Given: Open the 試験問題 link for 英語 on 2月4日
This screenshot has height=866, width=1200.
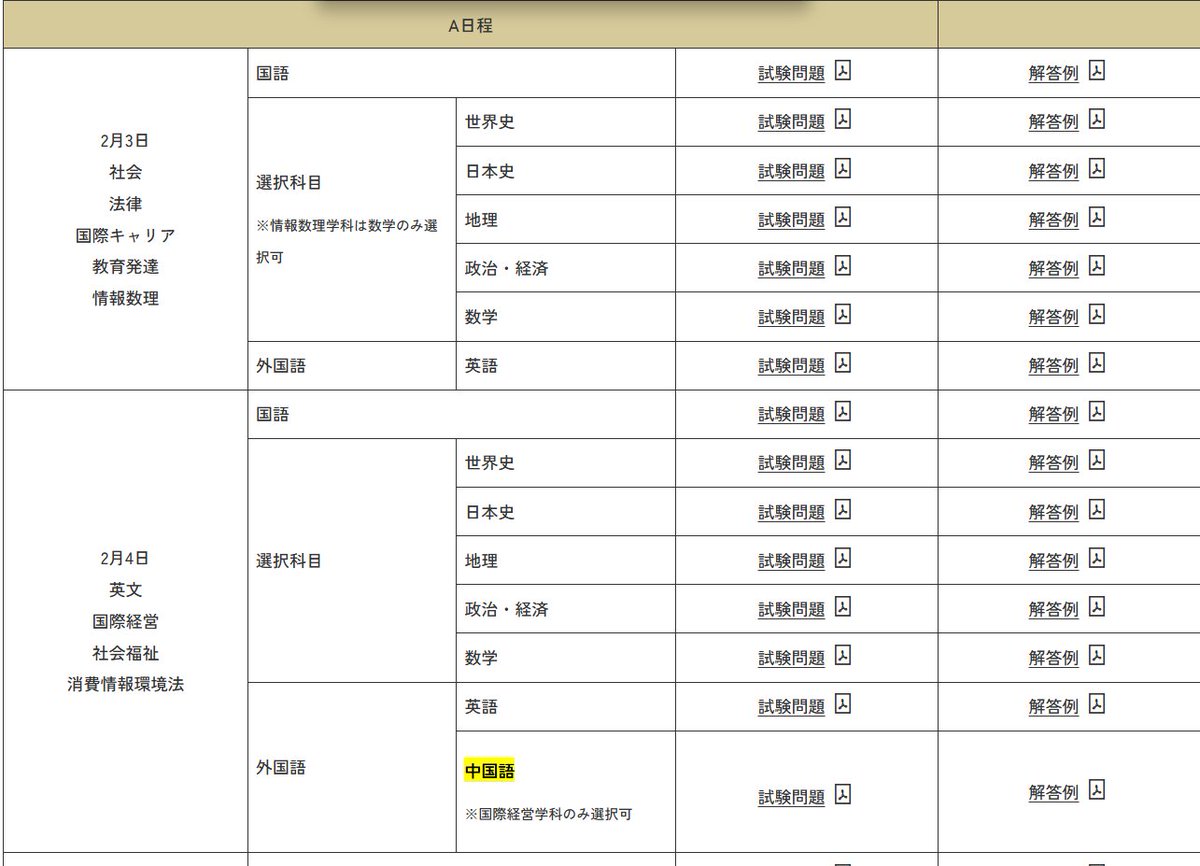Looking at the screenshot, I should [790, 706].
